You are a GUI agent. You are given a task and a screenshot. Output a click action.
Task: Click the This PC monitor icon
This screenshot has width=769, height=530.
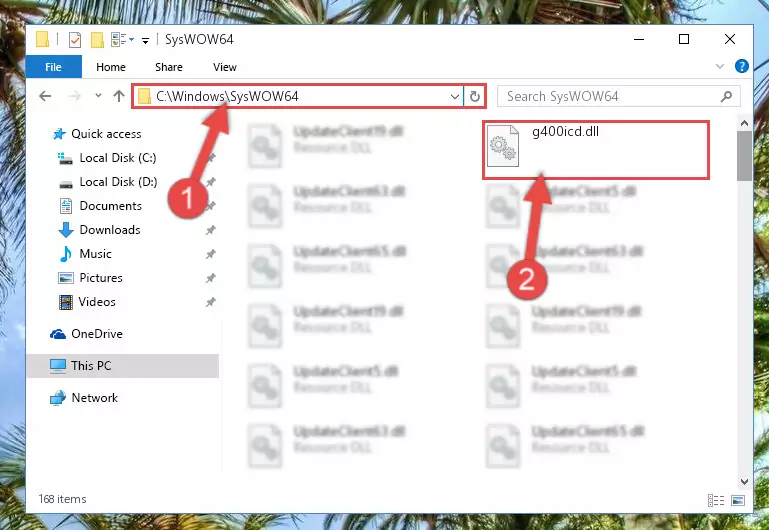(58, 366)
